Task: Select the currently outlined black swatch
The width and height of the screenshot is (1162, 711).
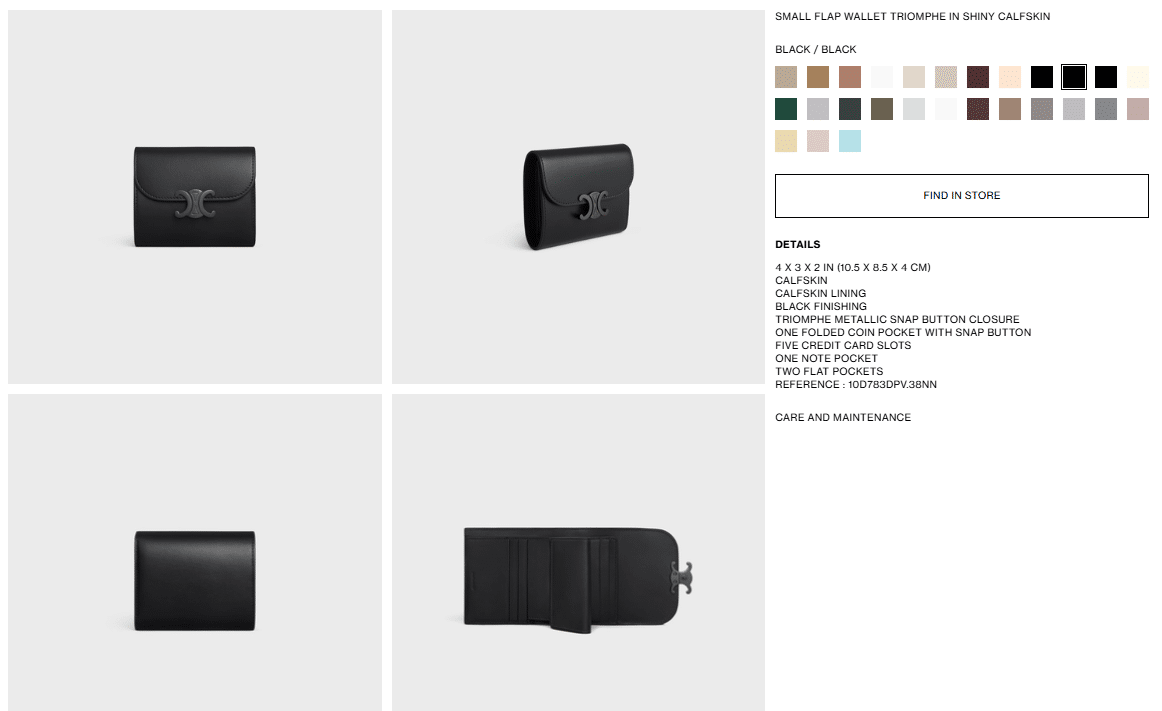Action: coord(1073,77)
